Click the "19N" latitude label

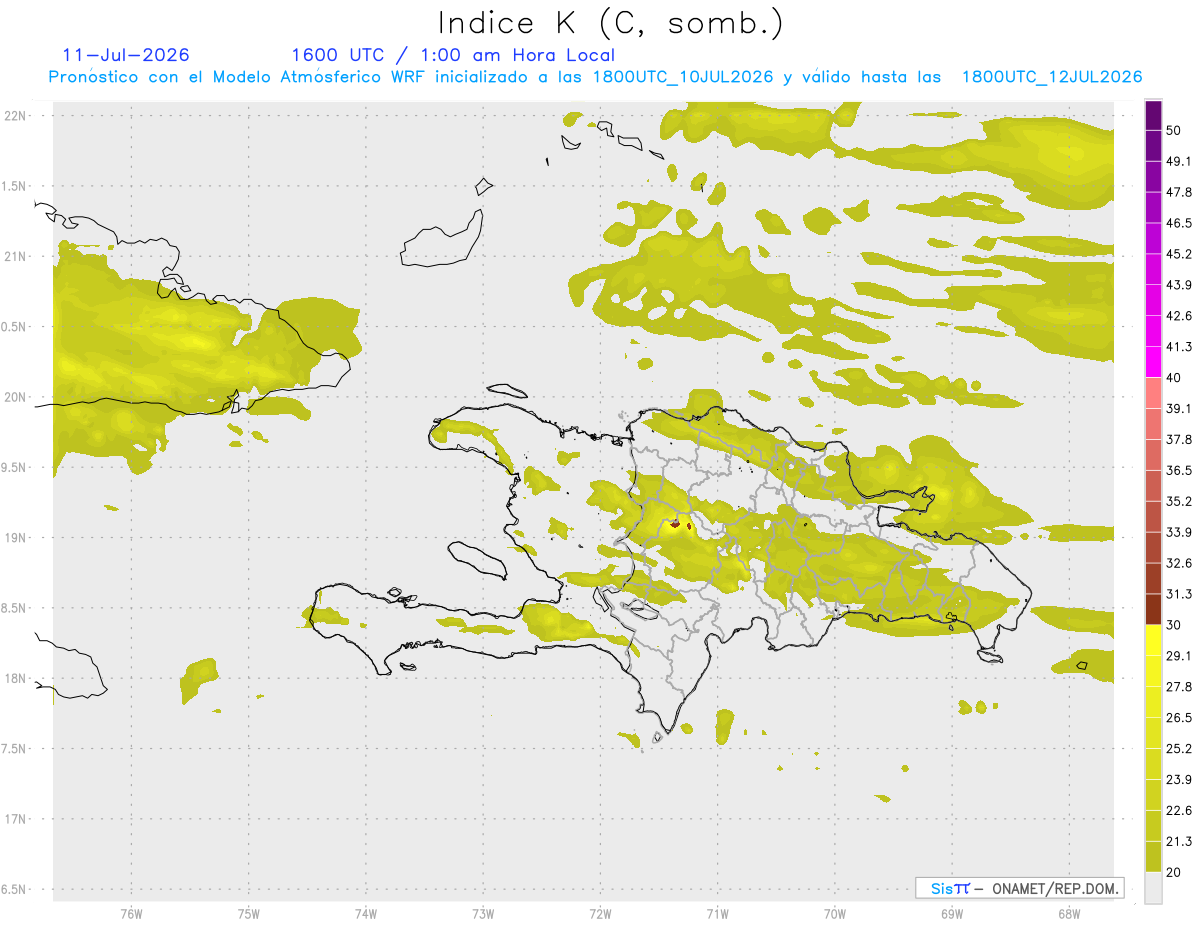[16, 537]
